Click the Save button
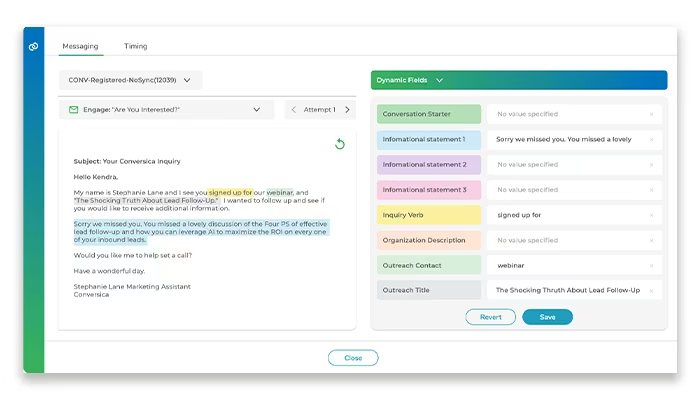 point(547,317)
